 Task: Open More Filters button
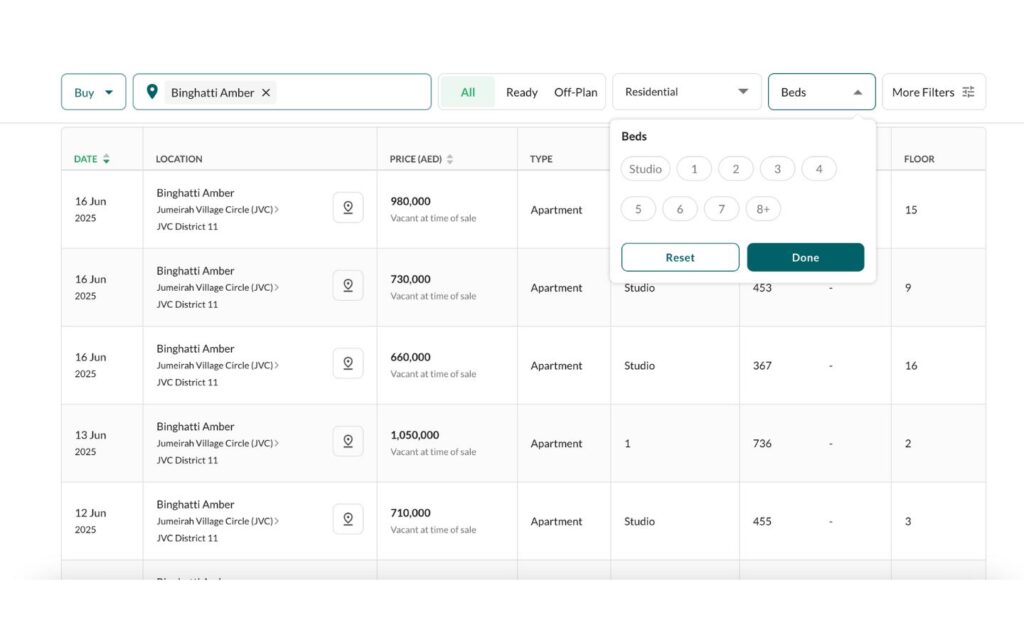[933, 92]
